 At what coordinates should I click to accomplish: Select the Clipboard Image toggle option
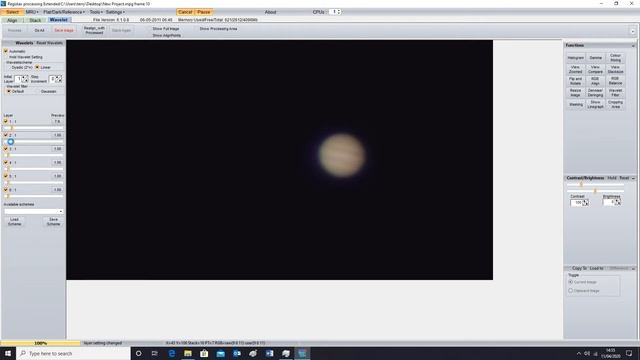(x=571, y=291)
